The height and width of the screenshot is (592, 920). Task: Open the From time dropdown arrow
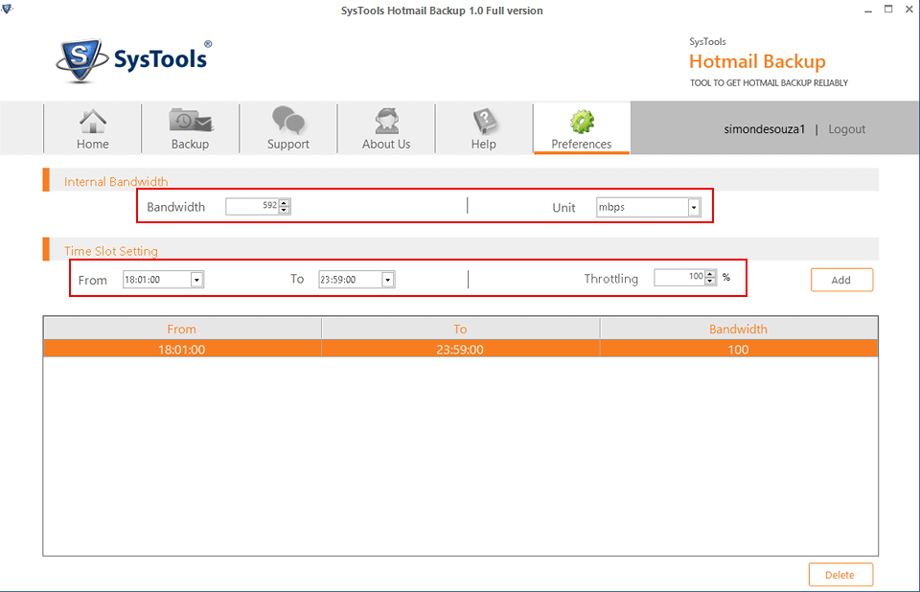click(197, 280)
